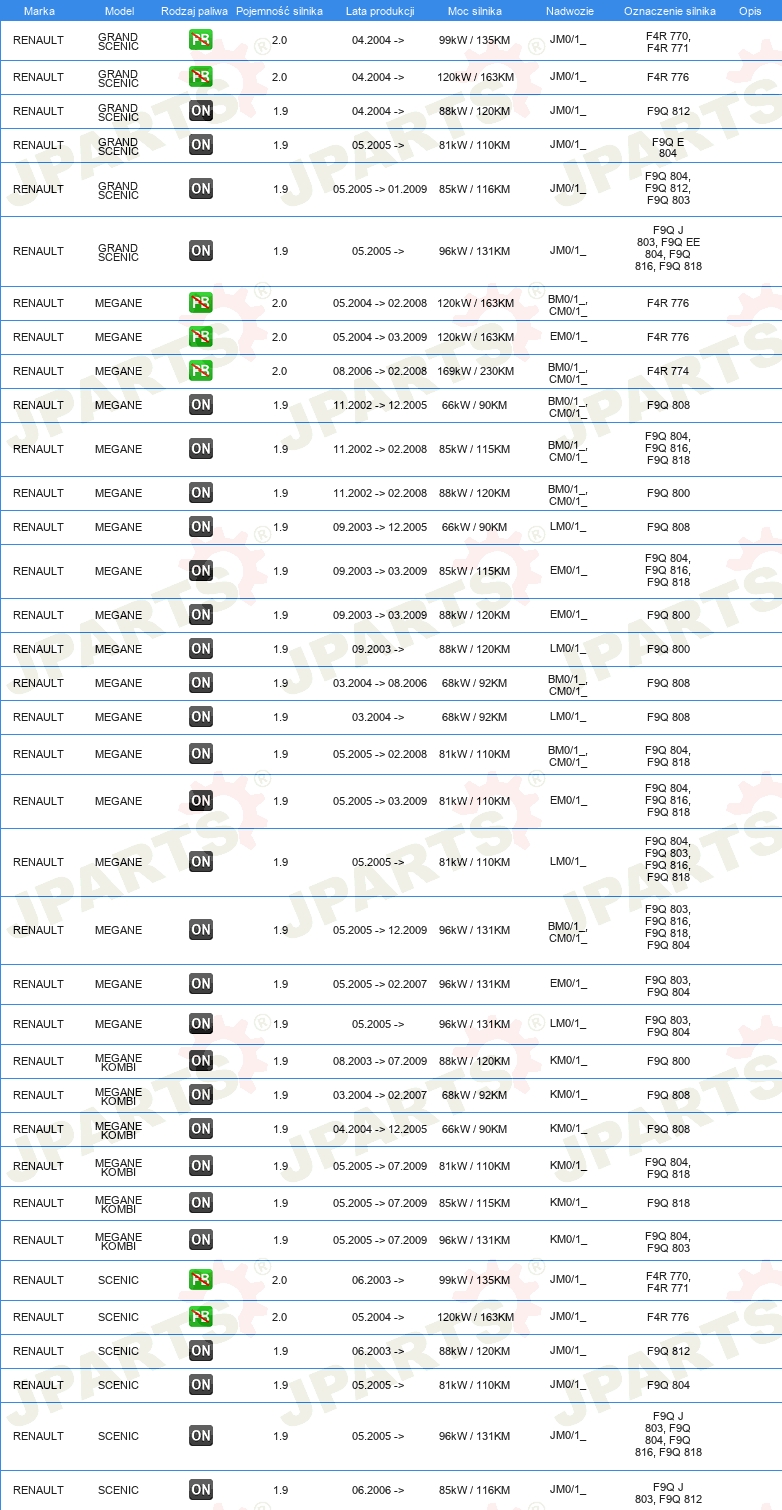Viewport: 782px width, 1510px height.
Task: Click diesel icon in Scenic 96kW / 131KM row
Action: coord(201,1436)
